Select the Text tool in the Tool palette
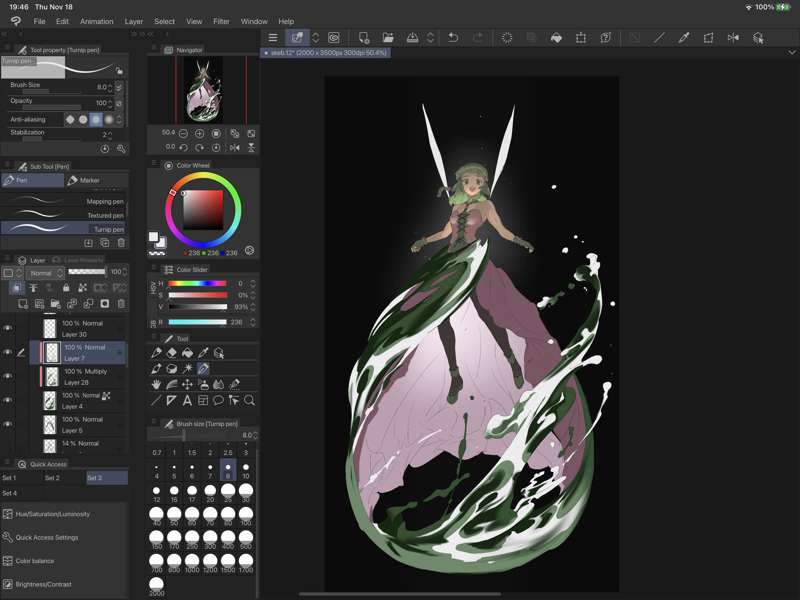 (187, 401)
